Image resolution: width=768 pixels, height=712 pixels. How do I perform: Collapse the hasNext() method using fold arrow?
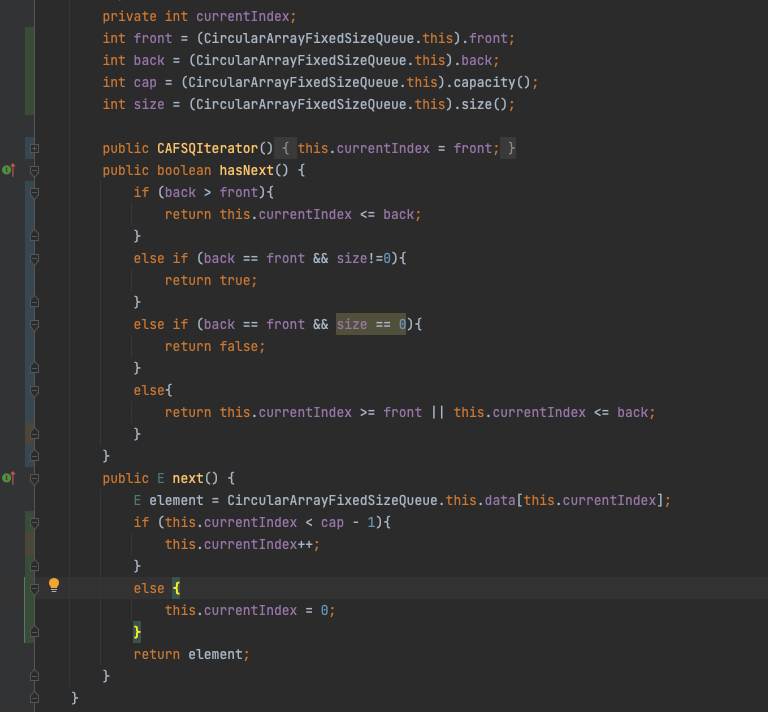click(x=34, y=171)
